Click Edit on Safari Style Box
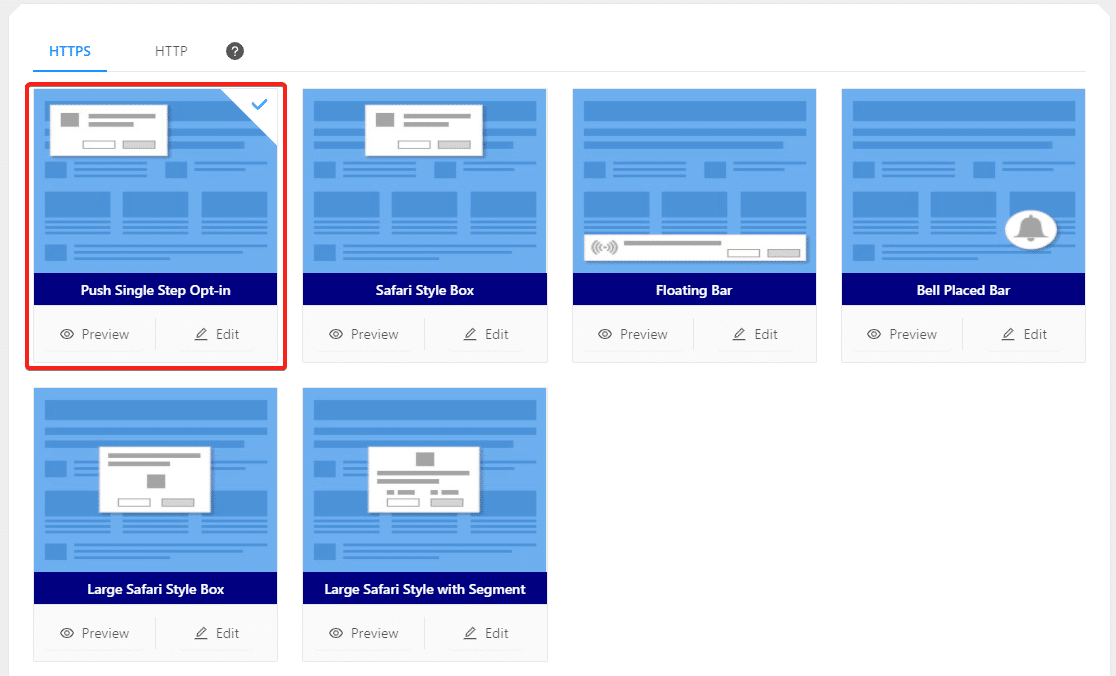 click(x=486, y=334)
